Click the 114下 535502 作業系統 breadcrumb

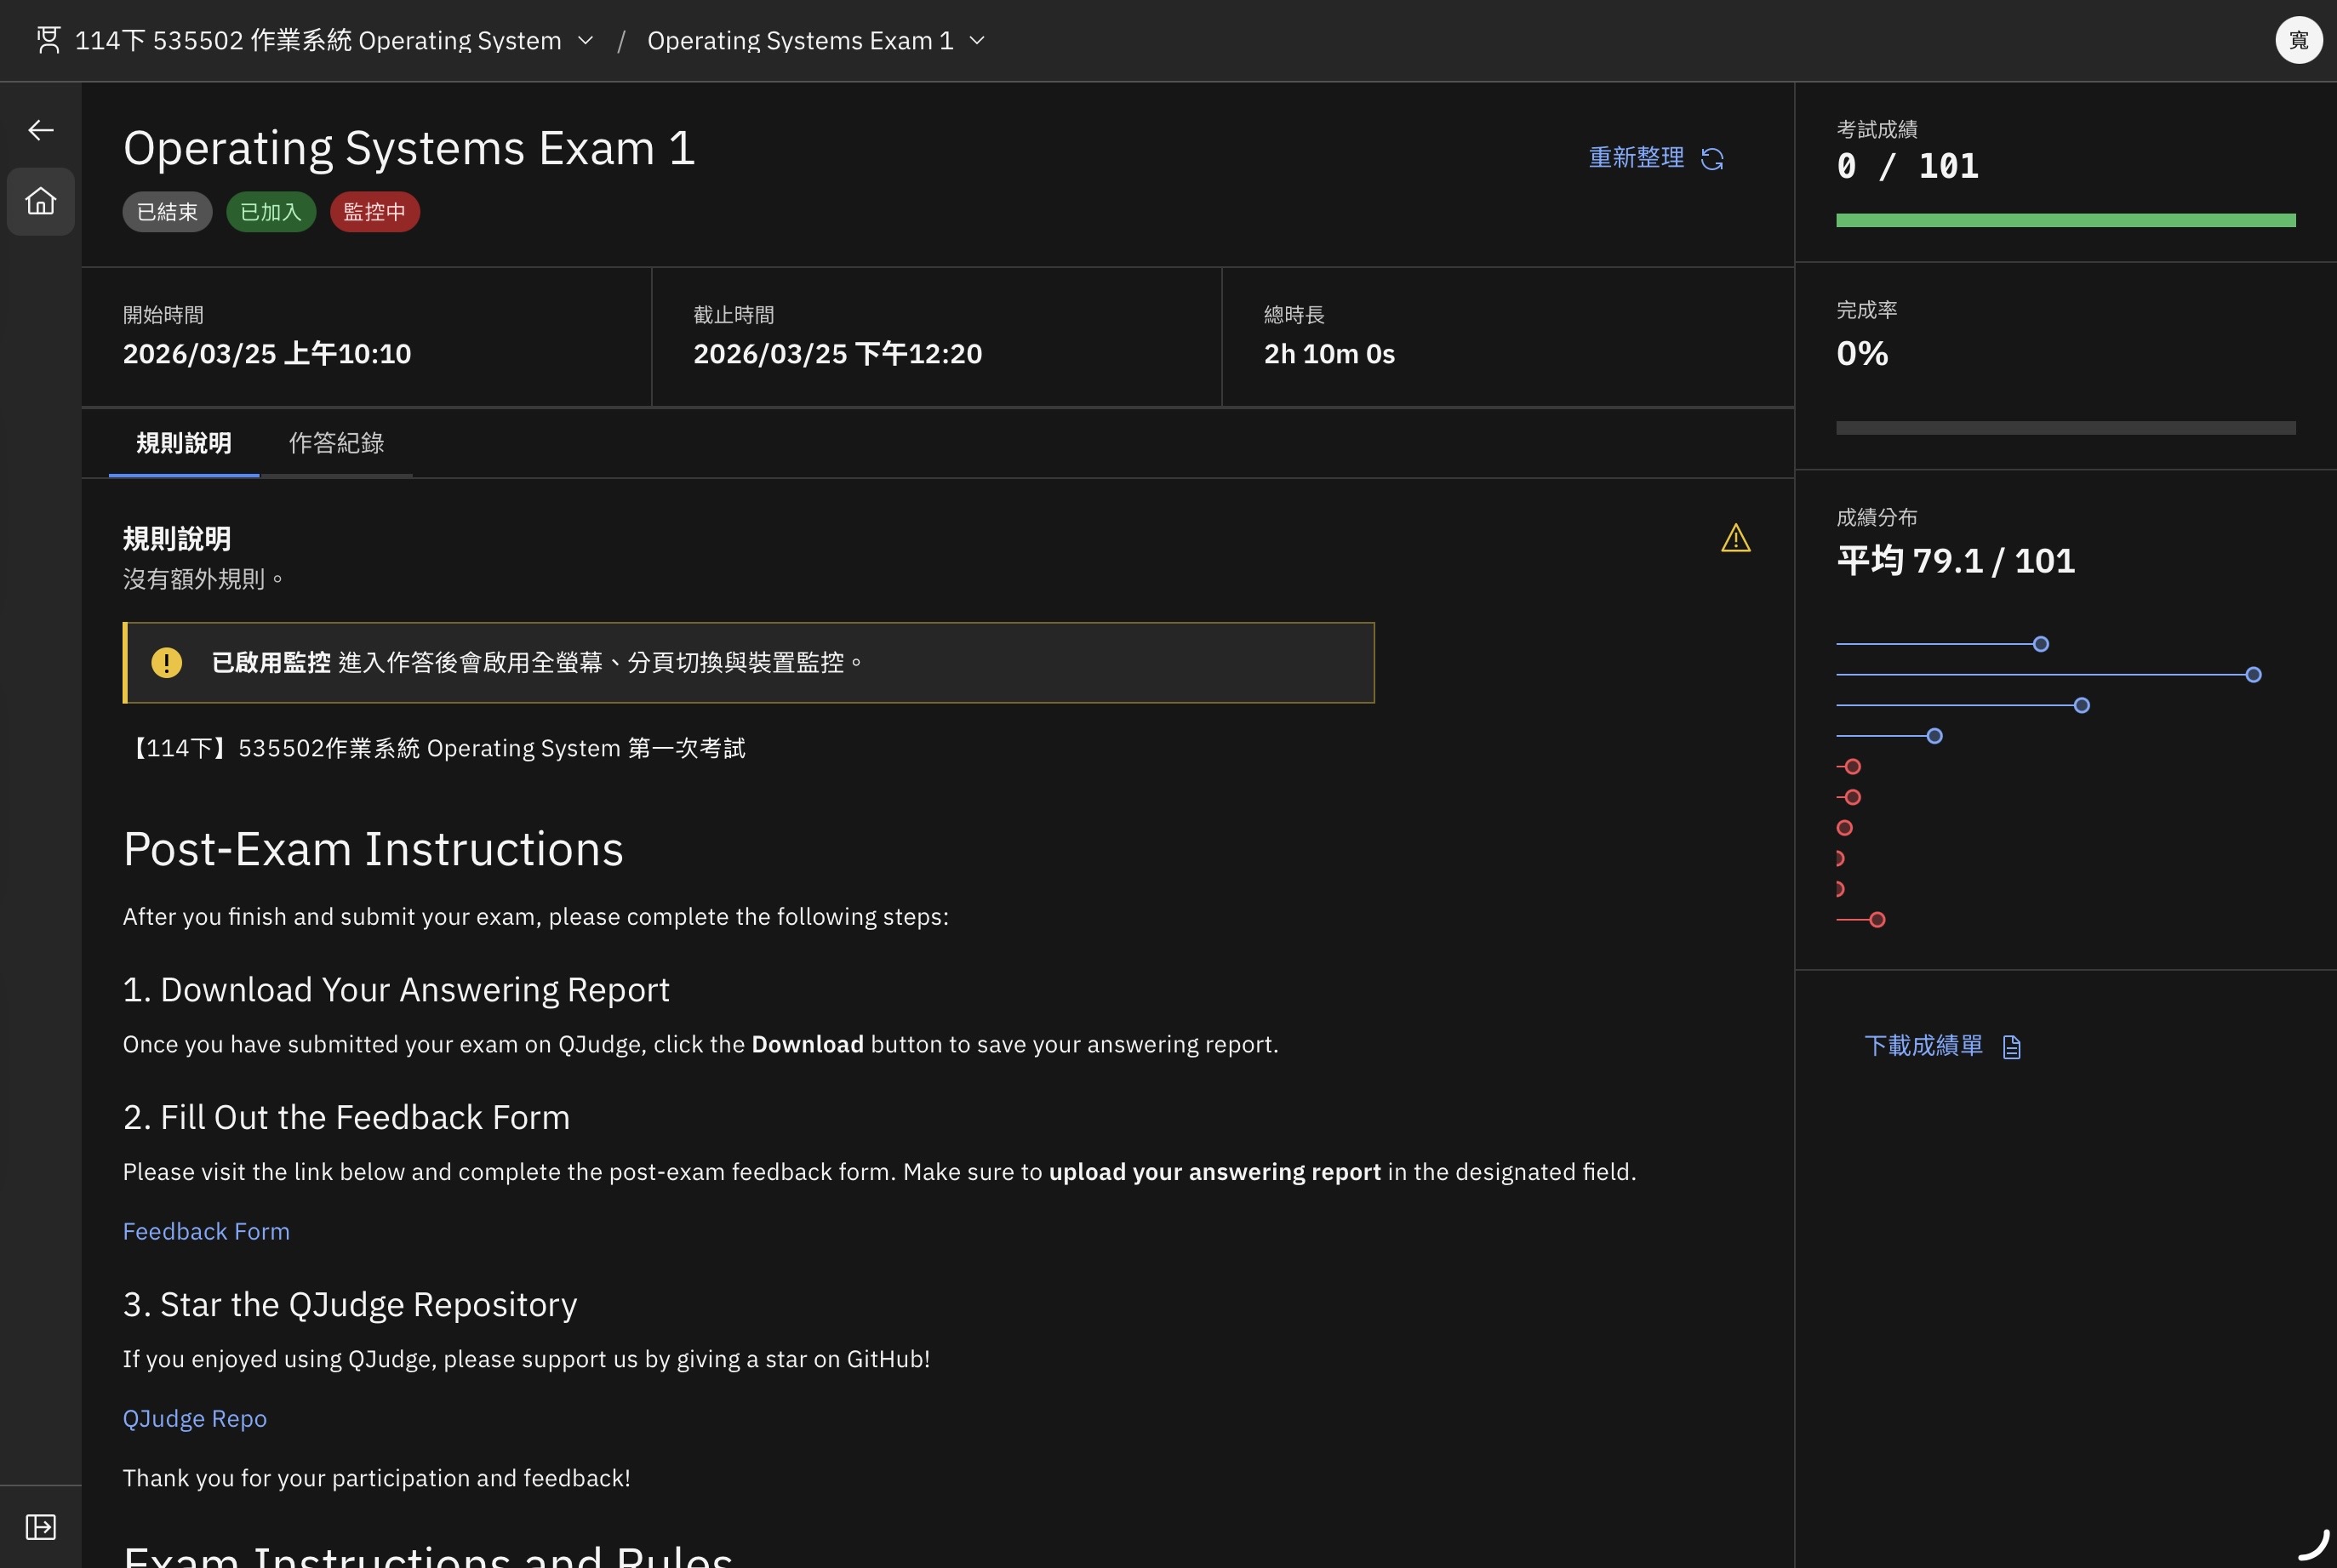tap(318, 40)
